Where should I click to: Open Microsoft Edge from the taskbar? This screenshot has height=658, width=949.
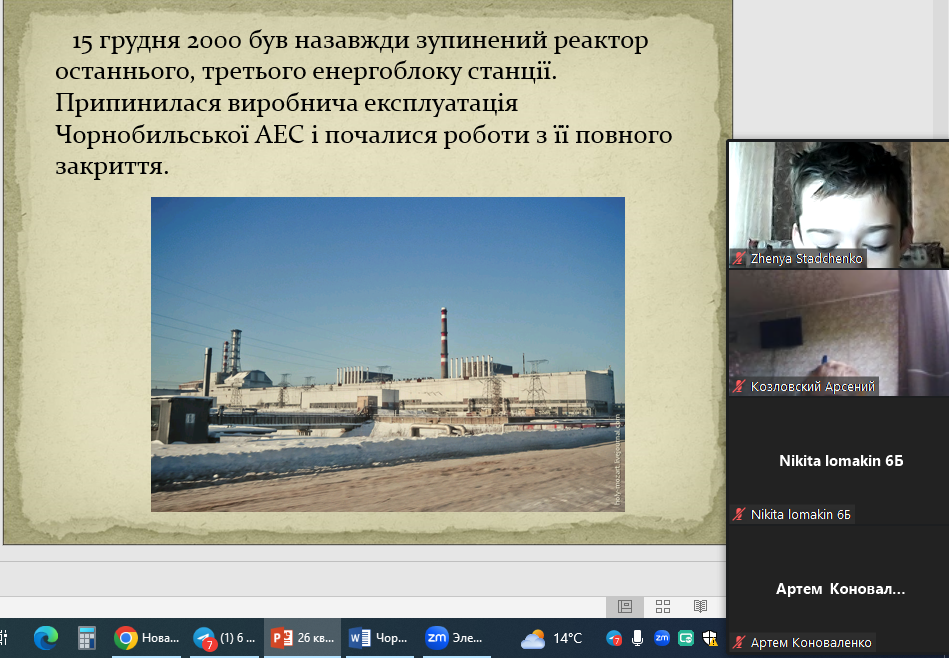pyautogui.click(x=45, y=638)
